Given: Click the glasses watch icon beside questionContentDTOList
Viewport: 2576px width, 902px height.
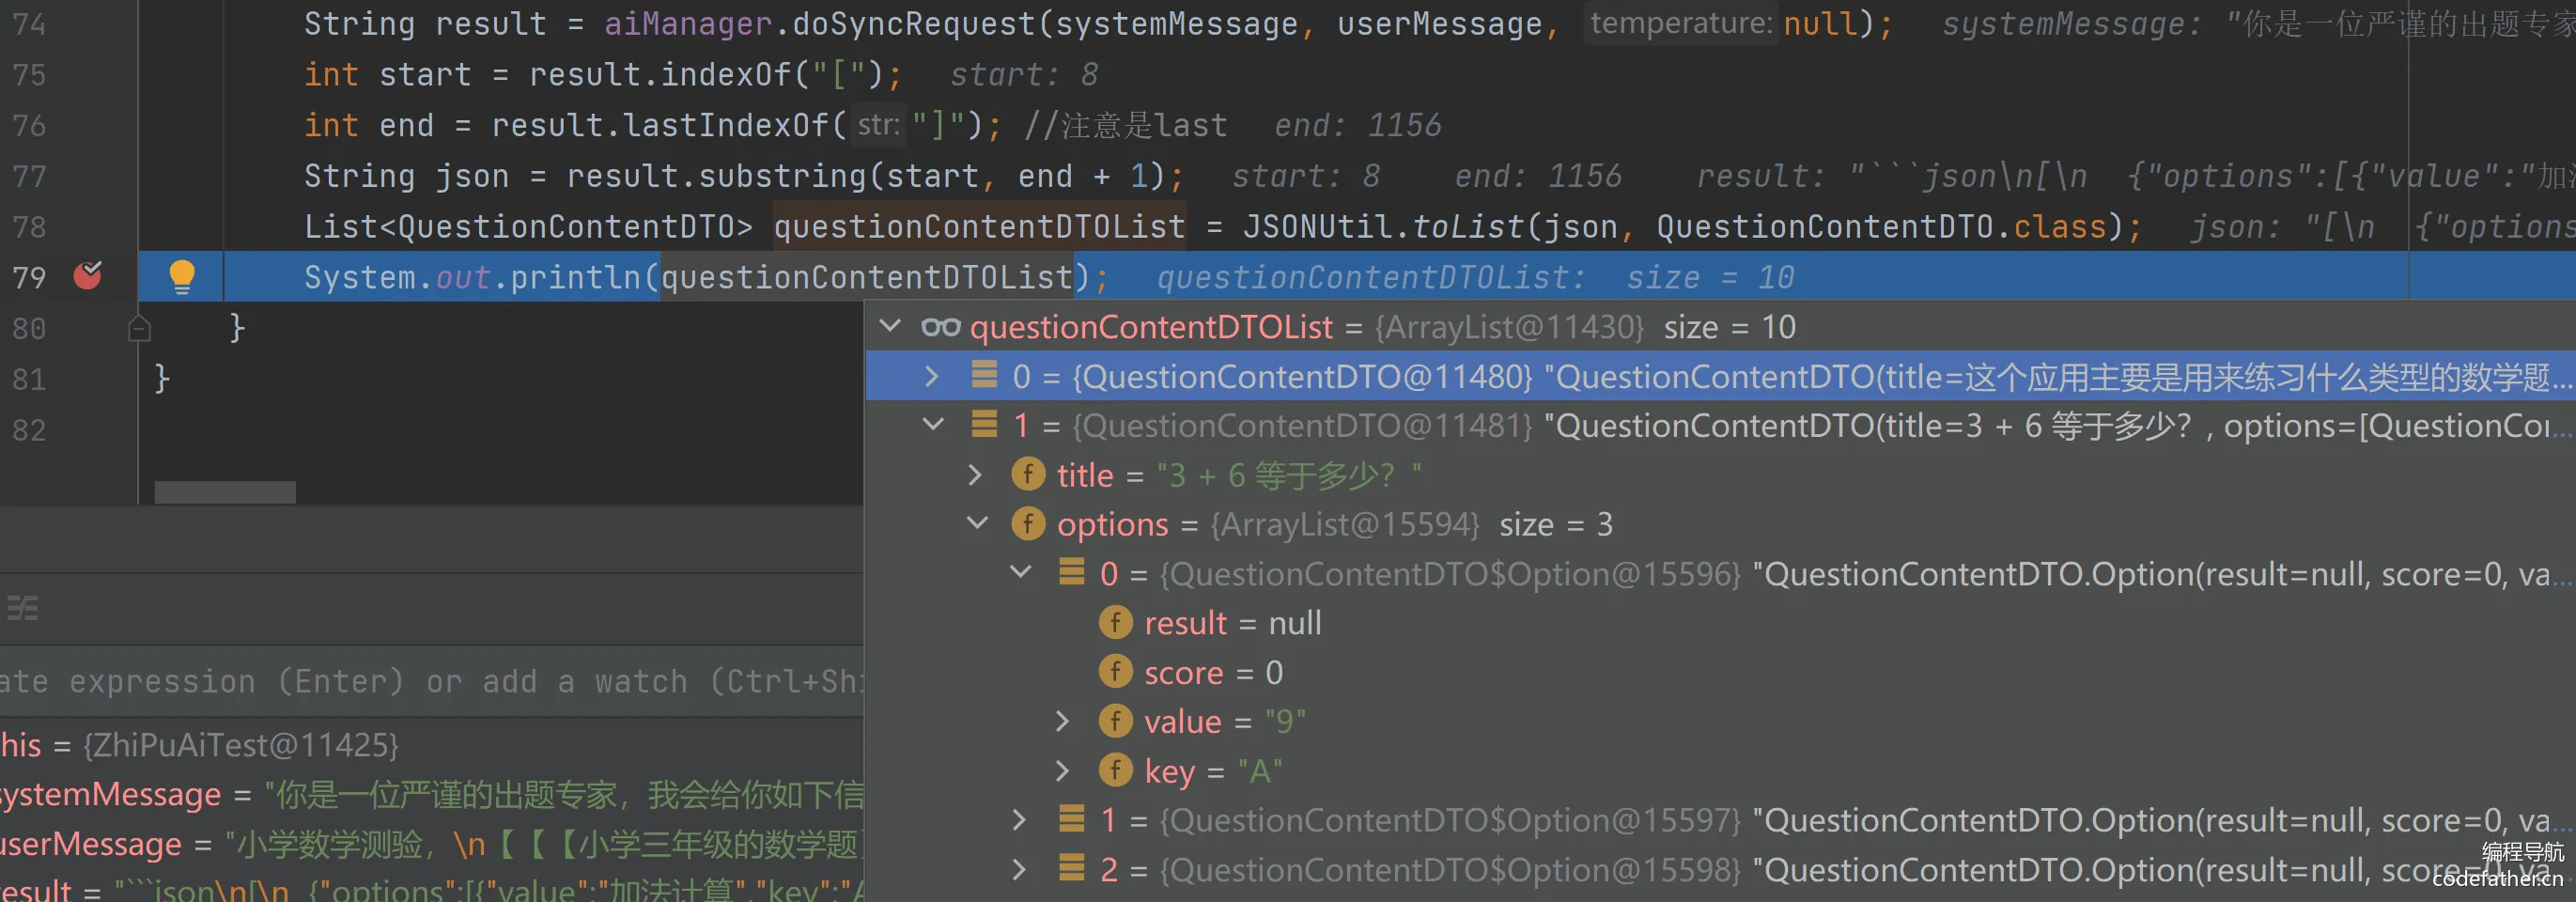Looking at the screenshot, I should (x=940, y=327).
